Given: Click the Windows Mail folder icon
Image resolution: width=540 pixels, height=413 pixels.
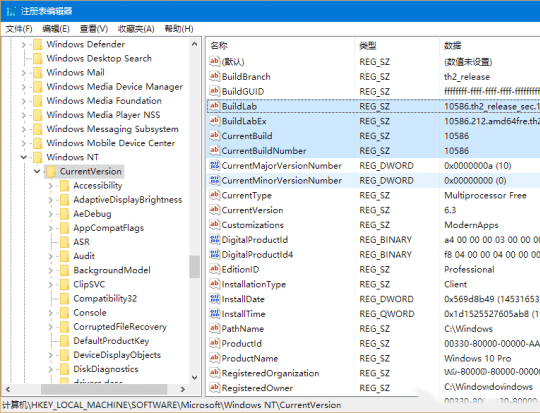Looking at the screenshot, I should (38, 73).
